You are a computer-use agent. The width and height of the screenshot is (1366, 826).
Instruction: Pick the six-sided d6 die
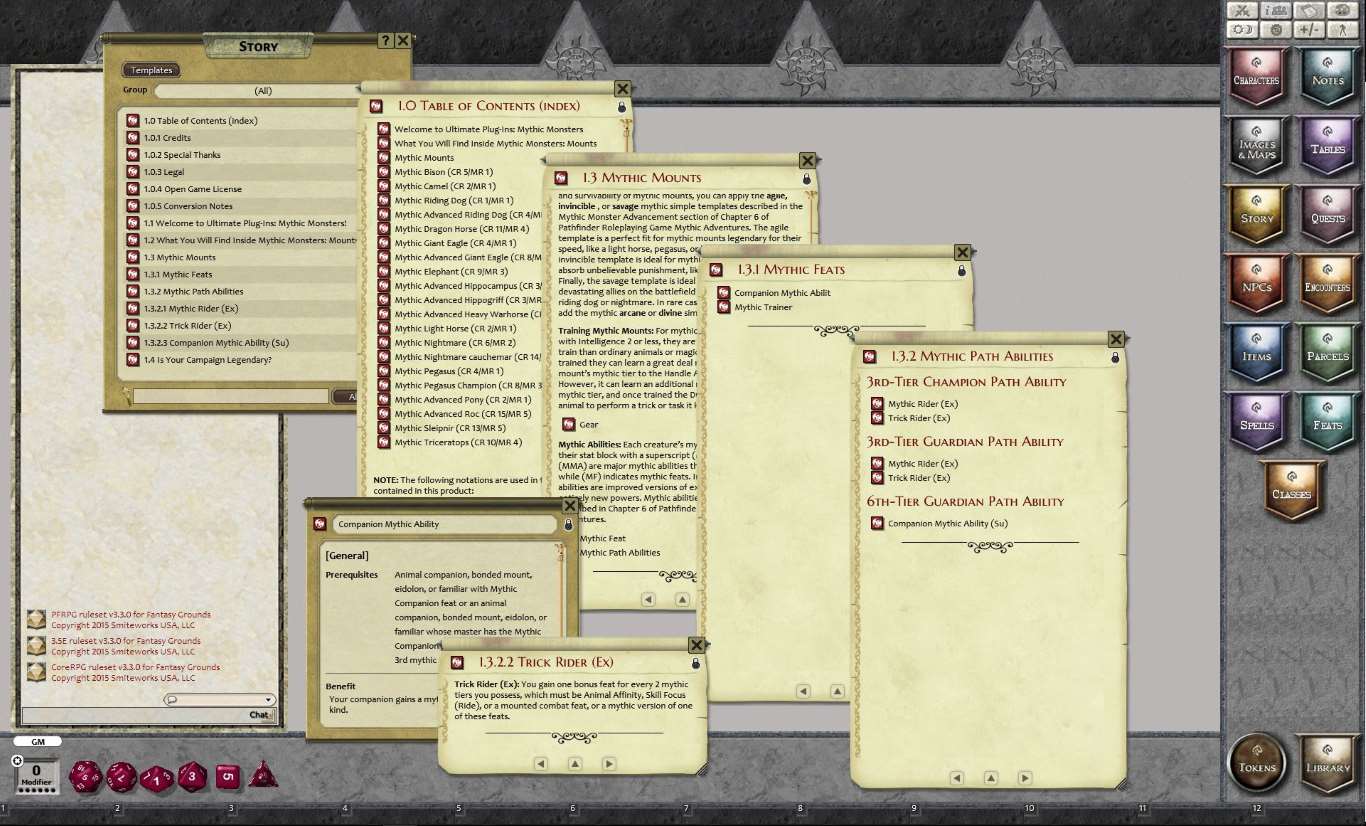click(228, 776)
